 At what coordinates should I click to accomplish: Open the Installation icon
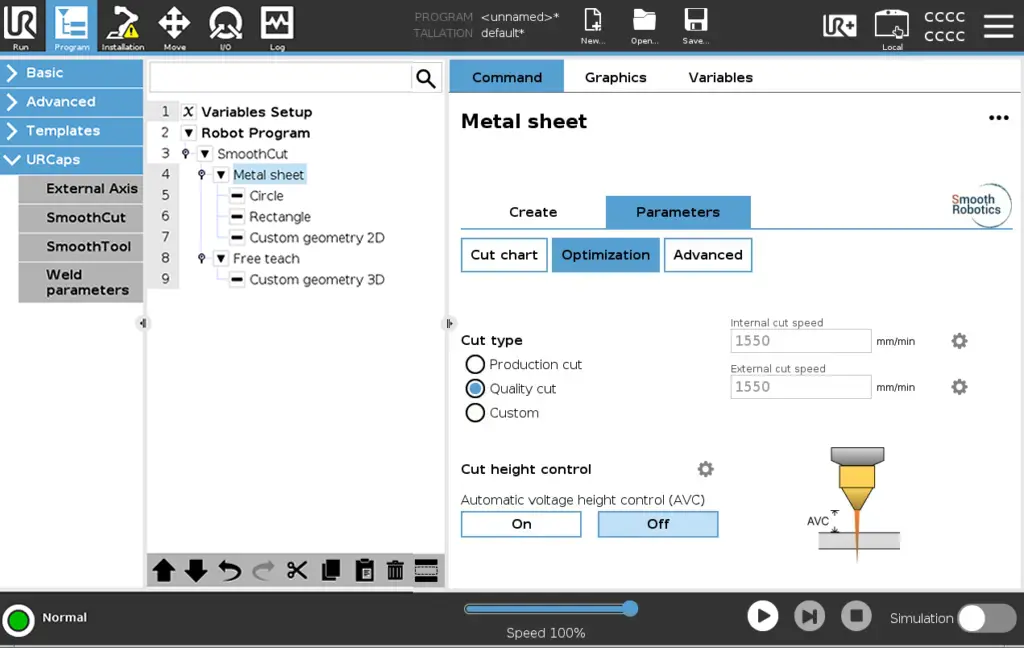[123, 26]
